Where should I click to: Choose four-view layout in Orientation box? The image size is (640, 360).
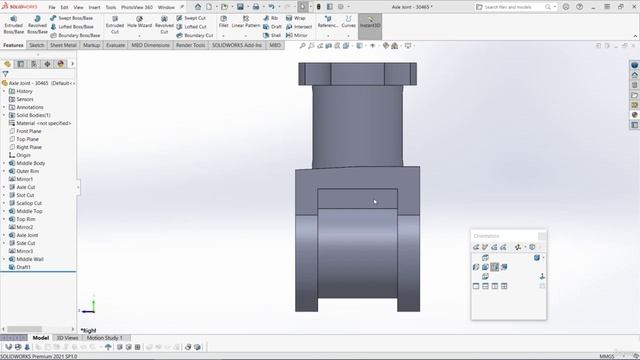point(504,286)
